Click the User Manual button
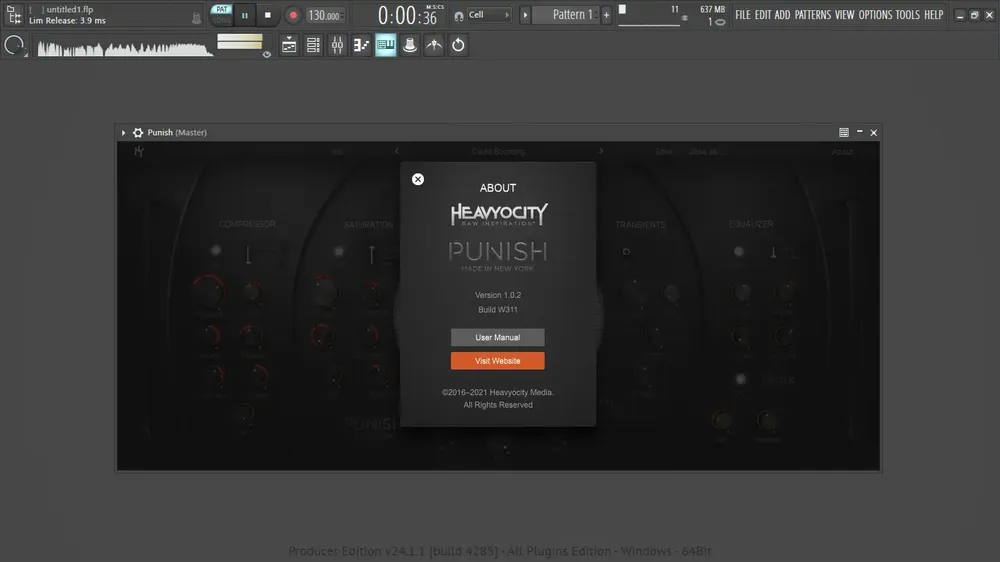 [x=497, y=337]
